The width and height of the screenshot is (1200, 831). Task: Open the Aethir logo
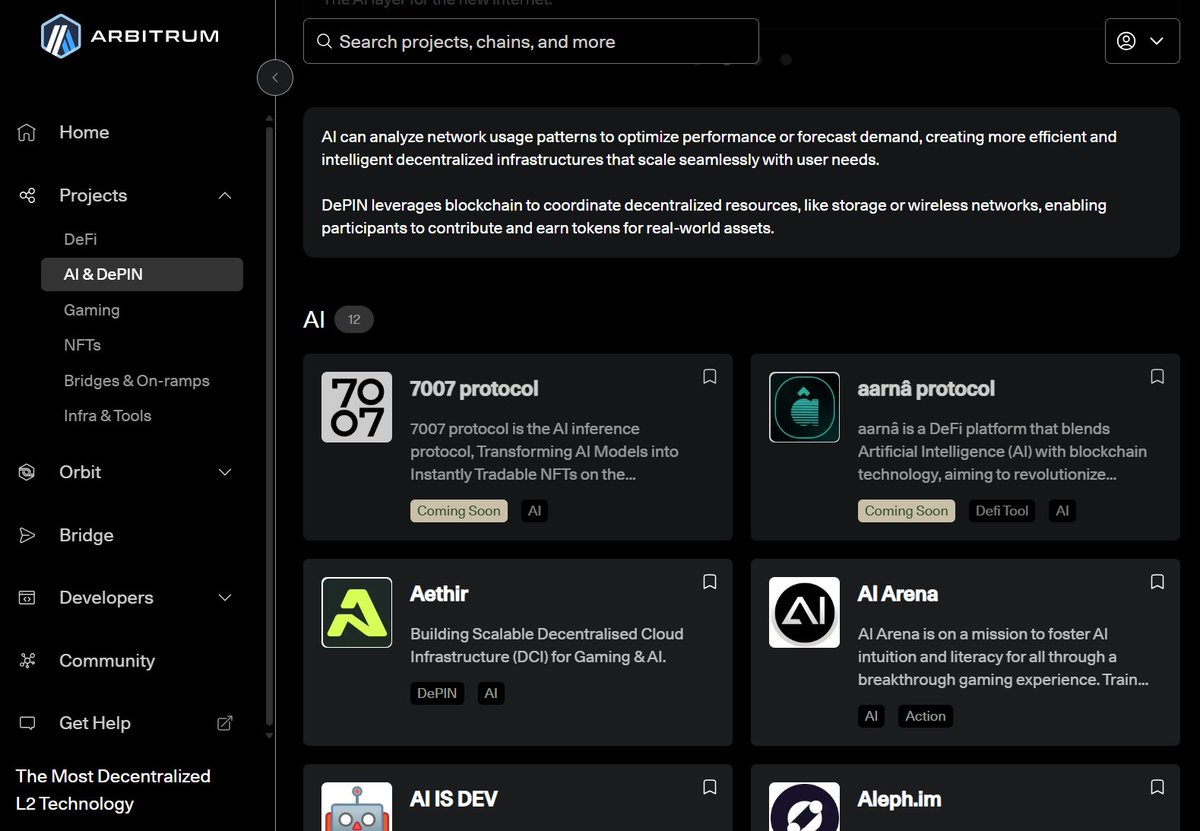coord(357,612)
